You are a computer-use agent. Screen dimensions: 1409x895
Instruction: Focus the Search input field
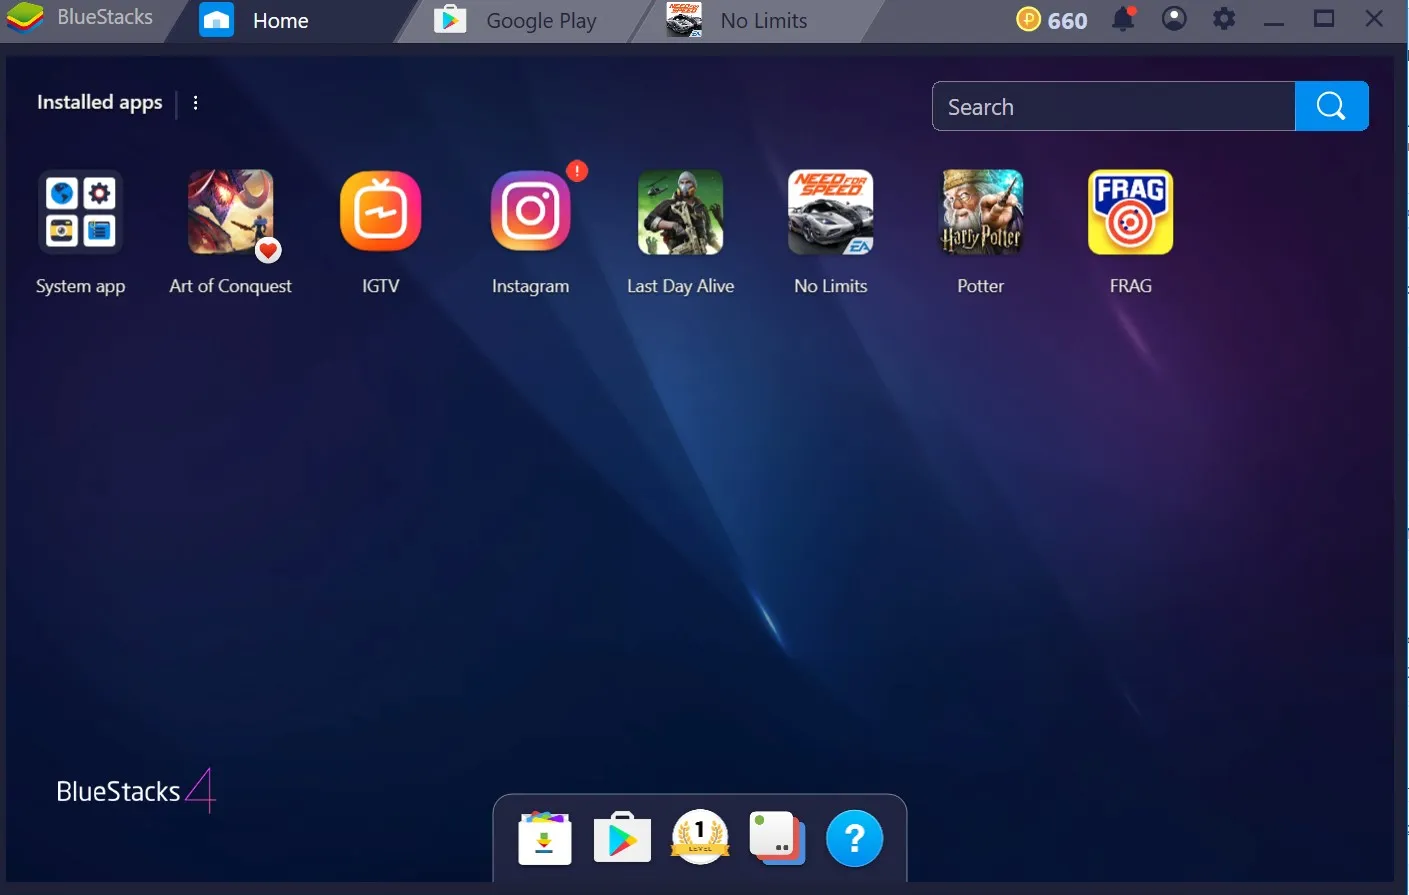click(1114, 106)
